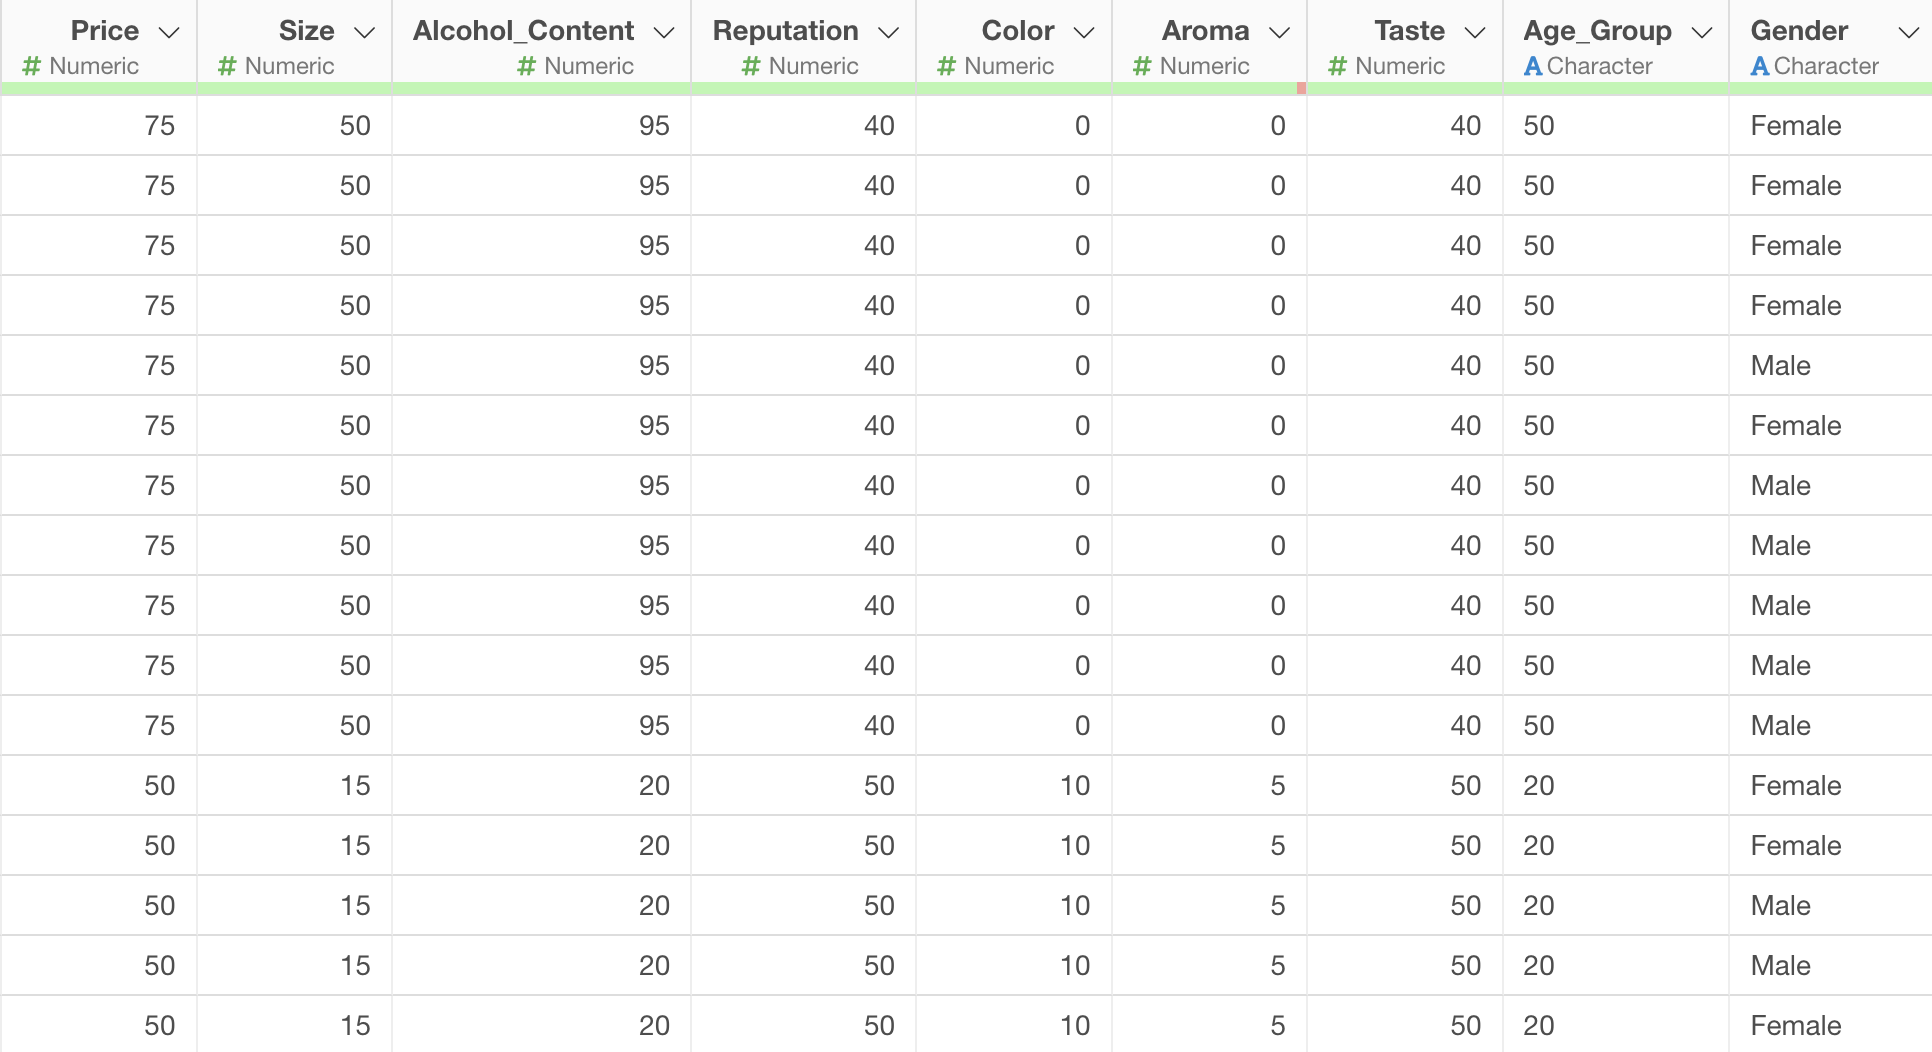This screenshot has width=1932, height=1052.
Task: Click the hash type icon under Taste
Action: pos(1337,66)
